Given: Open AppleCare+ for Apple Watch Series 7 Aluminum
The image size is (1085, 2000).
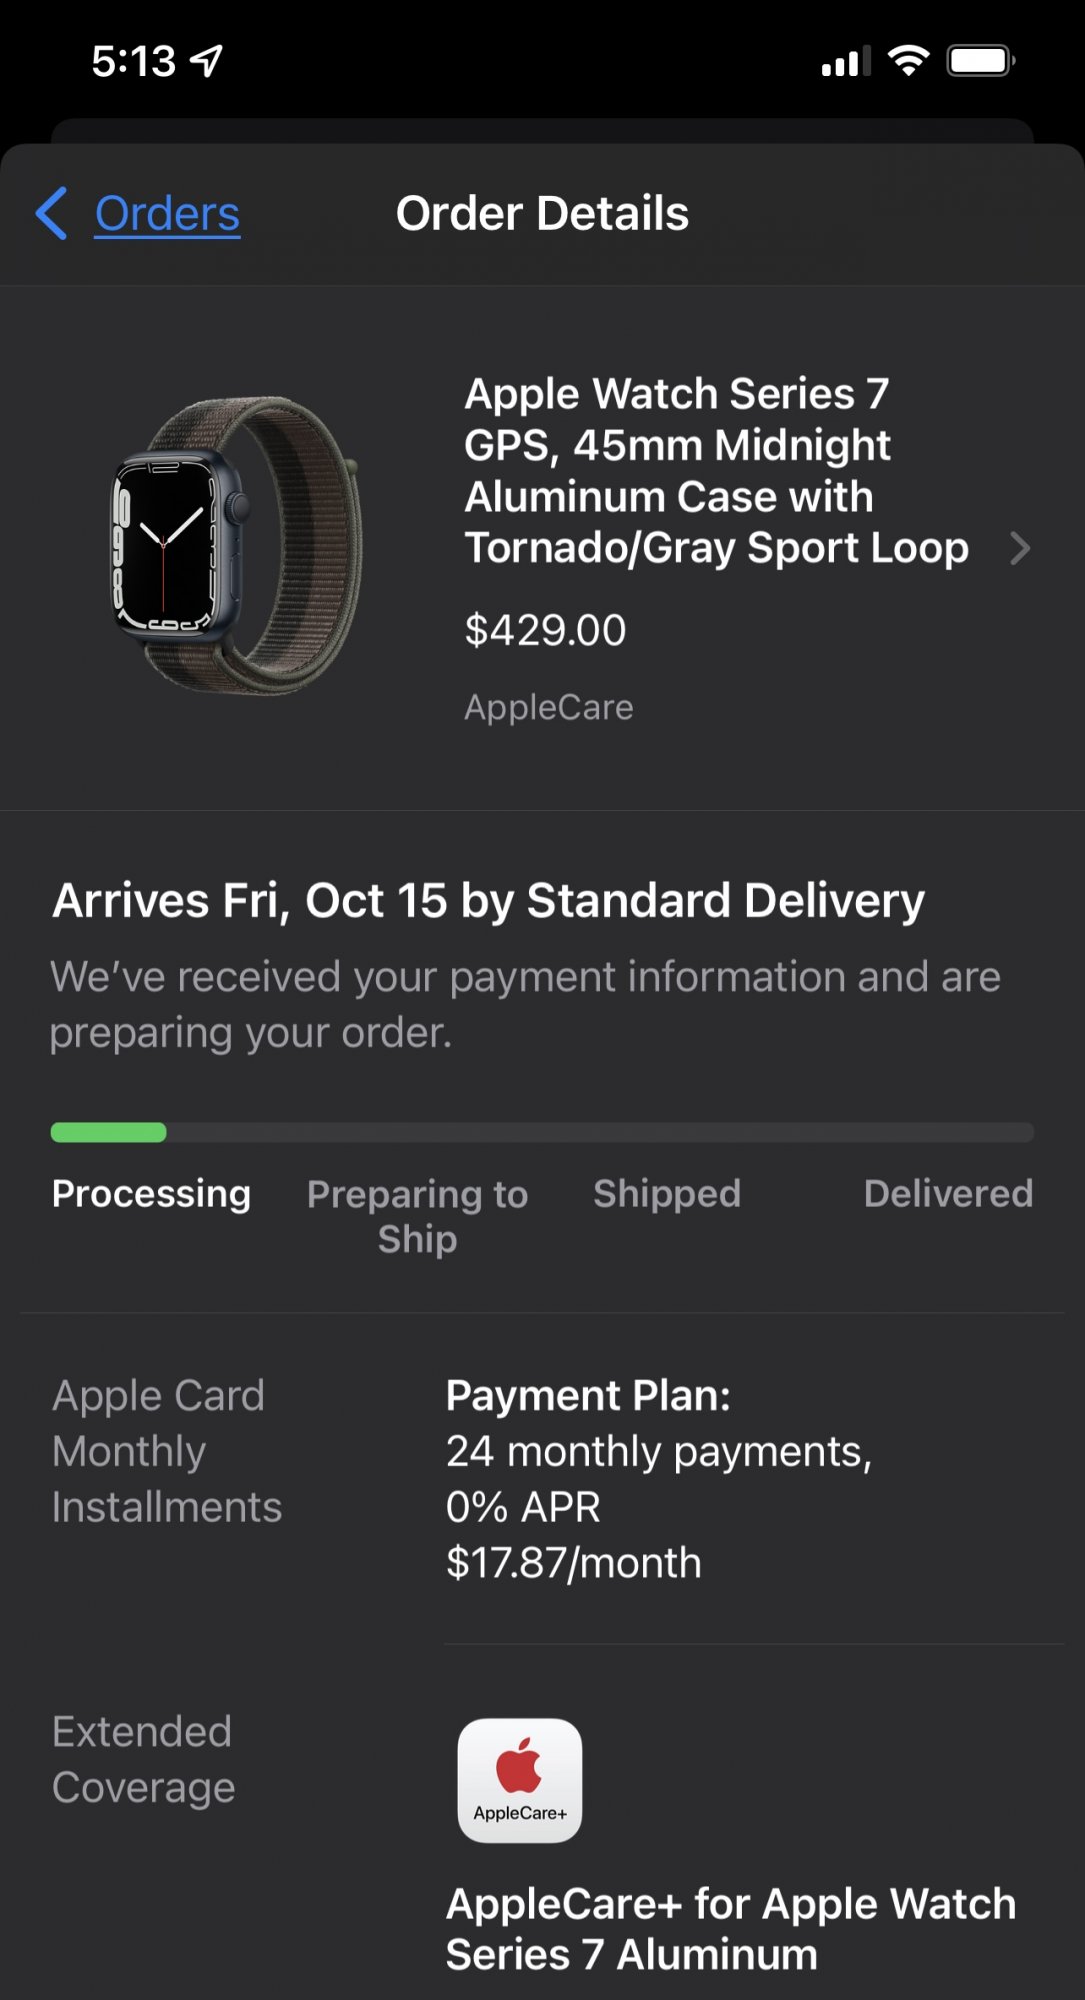Looking at the screenshot, I should (731, 1929).
